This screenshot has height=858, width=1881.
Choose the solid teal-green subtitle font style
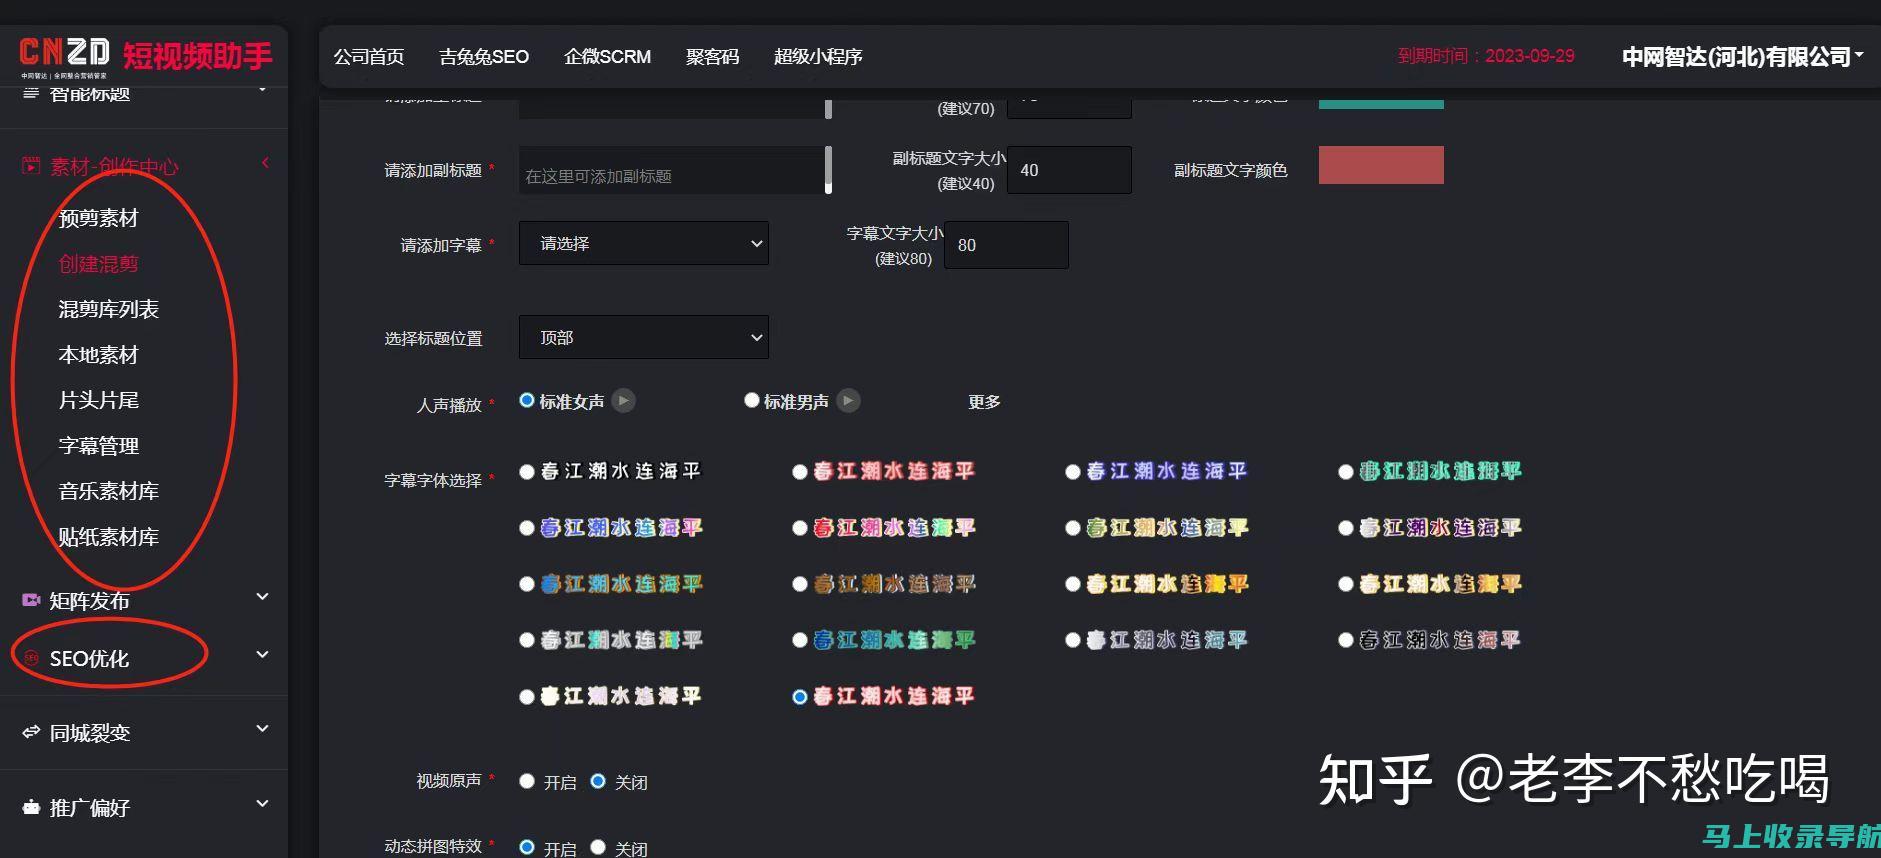click(1346, 471)
